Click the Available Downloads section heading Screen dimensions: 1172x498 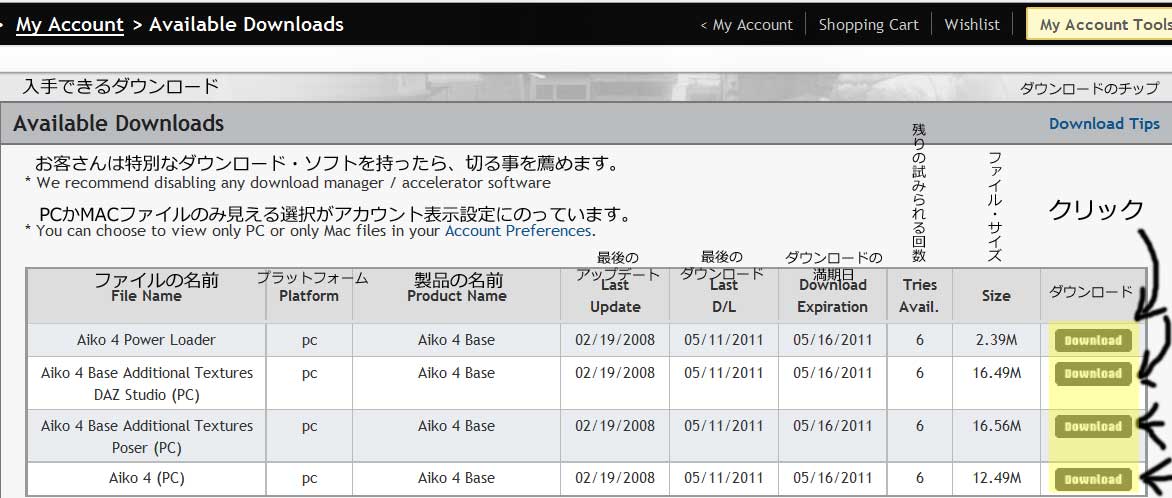click(x=118, y=123)
